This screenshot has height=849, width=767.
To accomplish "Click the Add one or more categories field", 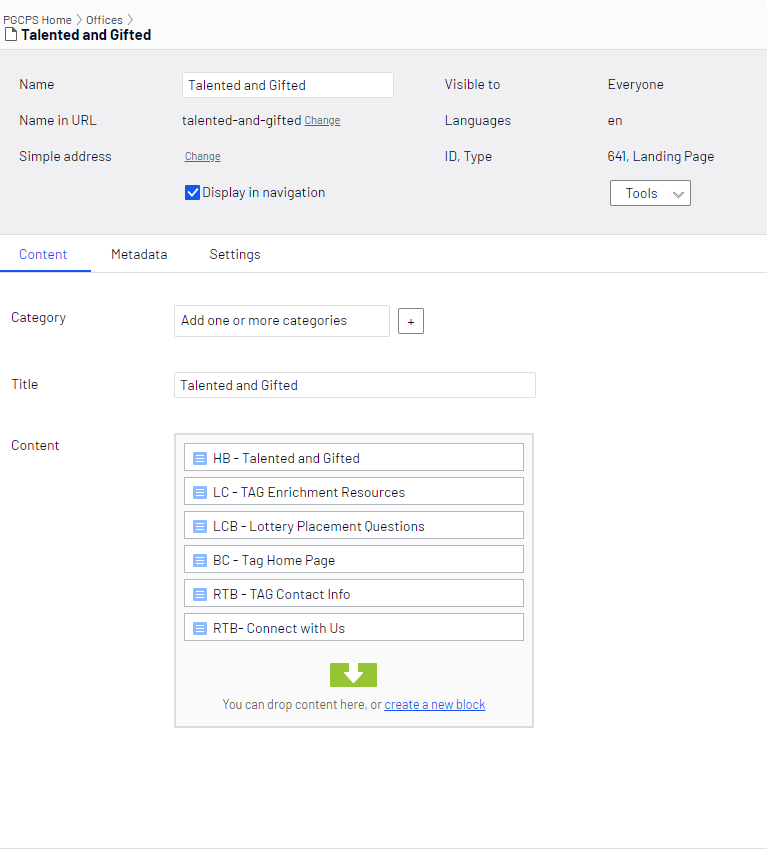I will 281,321.
